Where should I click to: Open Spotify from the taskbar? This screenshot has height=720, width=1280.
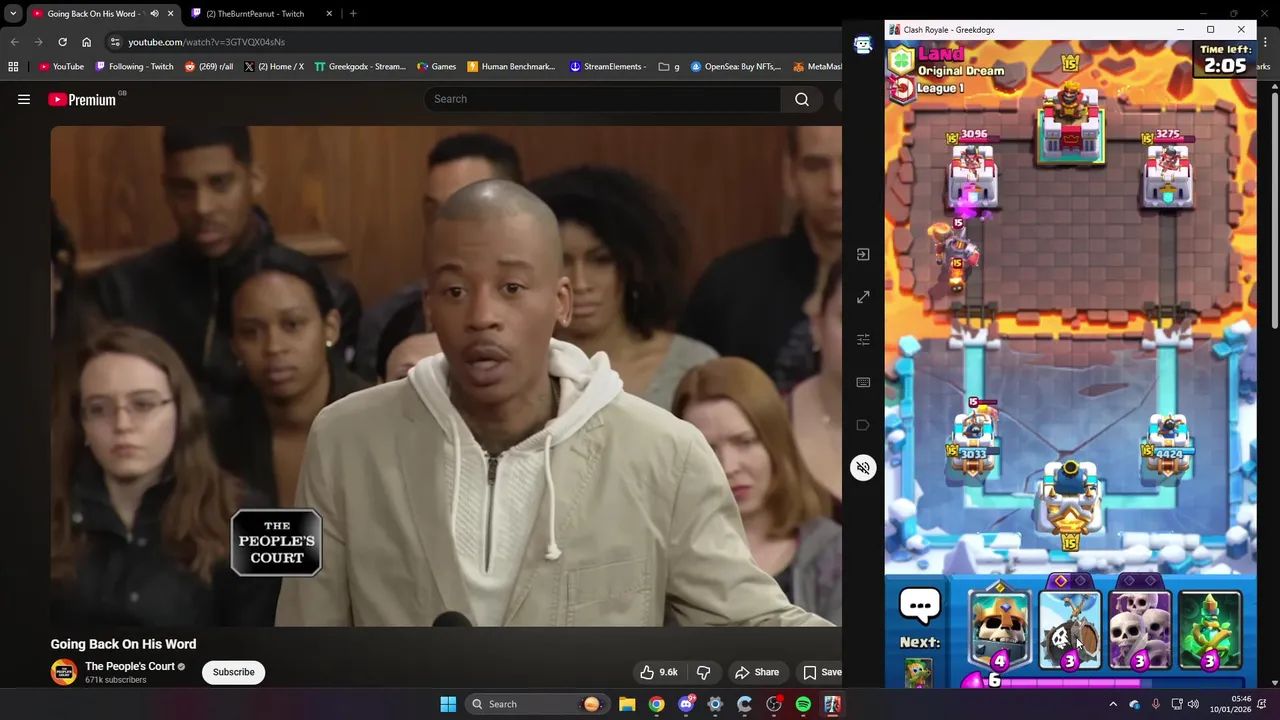point(803,704)
